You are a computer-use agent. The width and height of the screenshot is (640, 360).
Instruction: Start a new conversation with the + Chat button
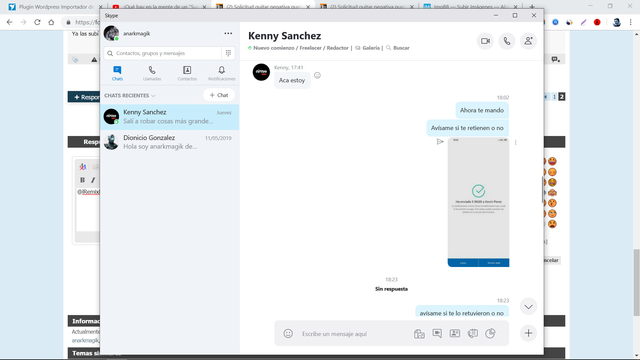coord(219,95)
